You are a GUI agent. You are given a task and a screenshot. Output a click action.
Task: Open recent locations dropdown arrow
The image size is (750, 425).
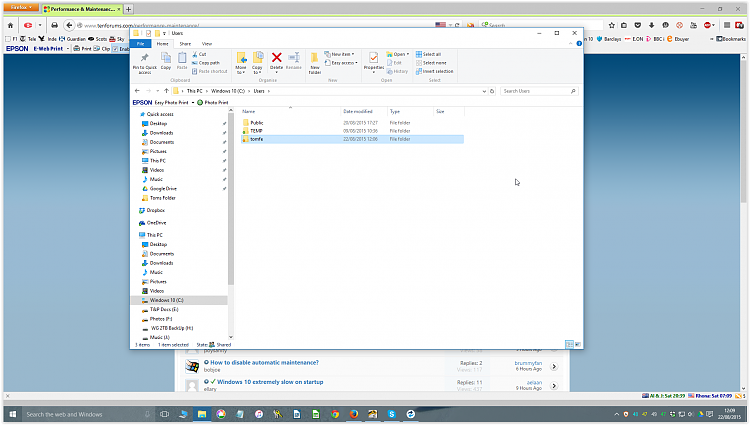click(157, 91)
